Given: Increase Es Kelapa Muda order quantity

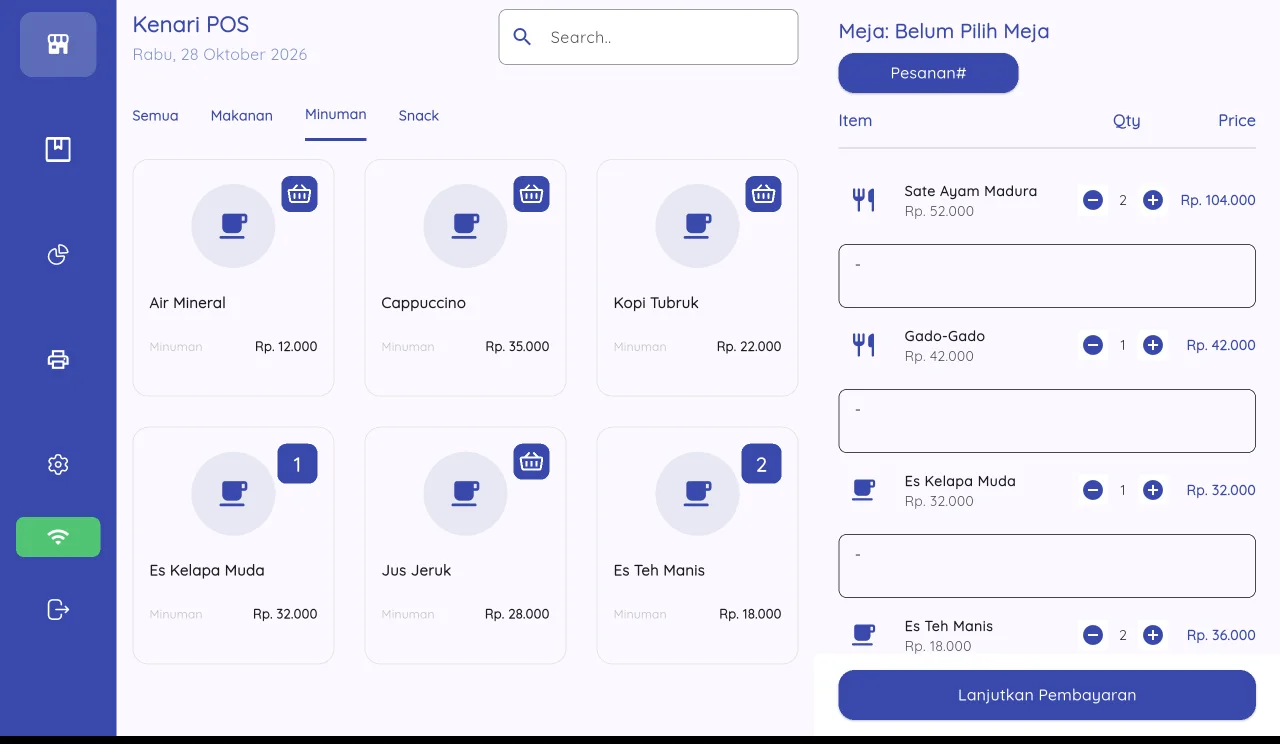Looking at the screenshot, I should (1153, 490).
